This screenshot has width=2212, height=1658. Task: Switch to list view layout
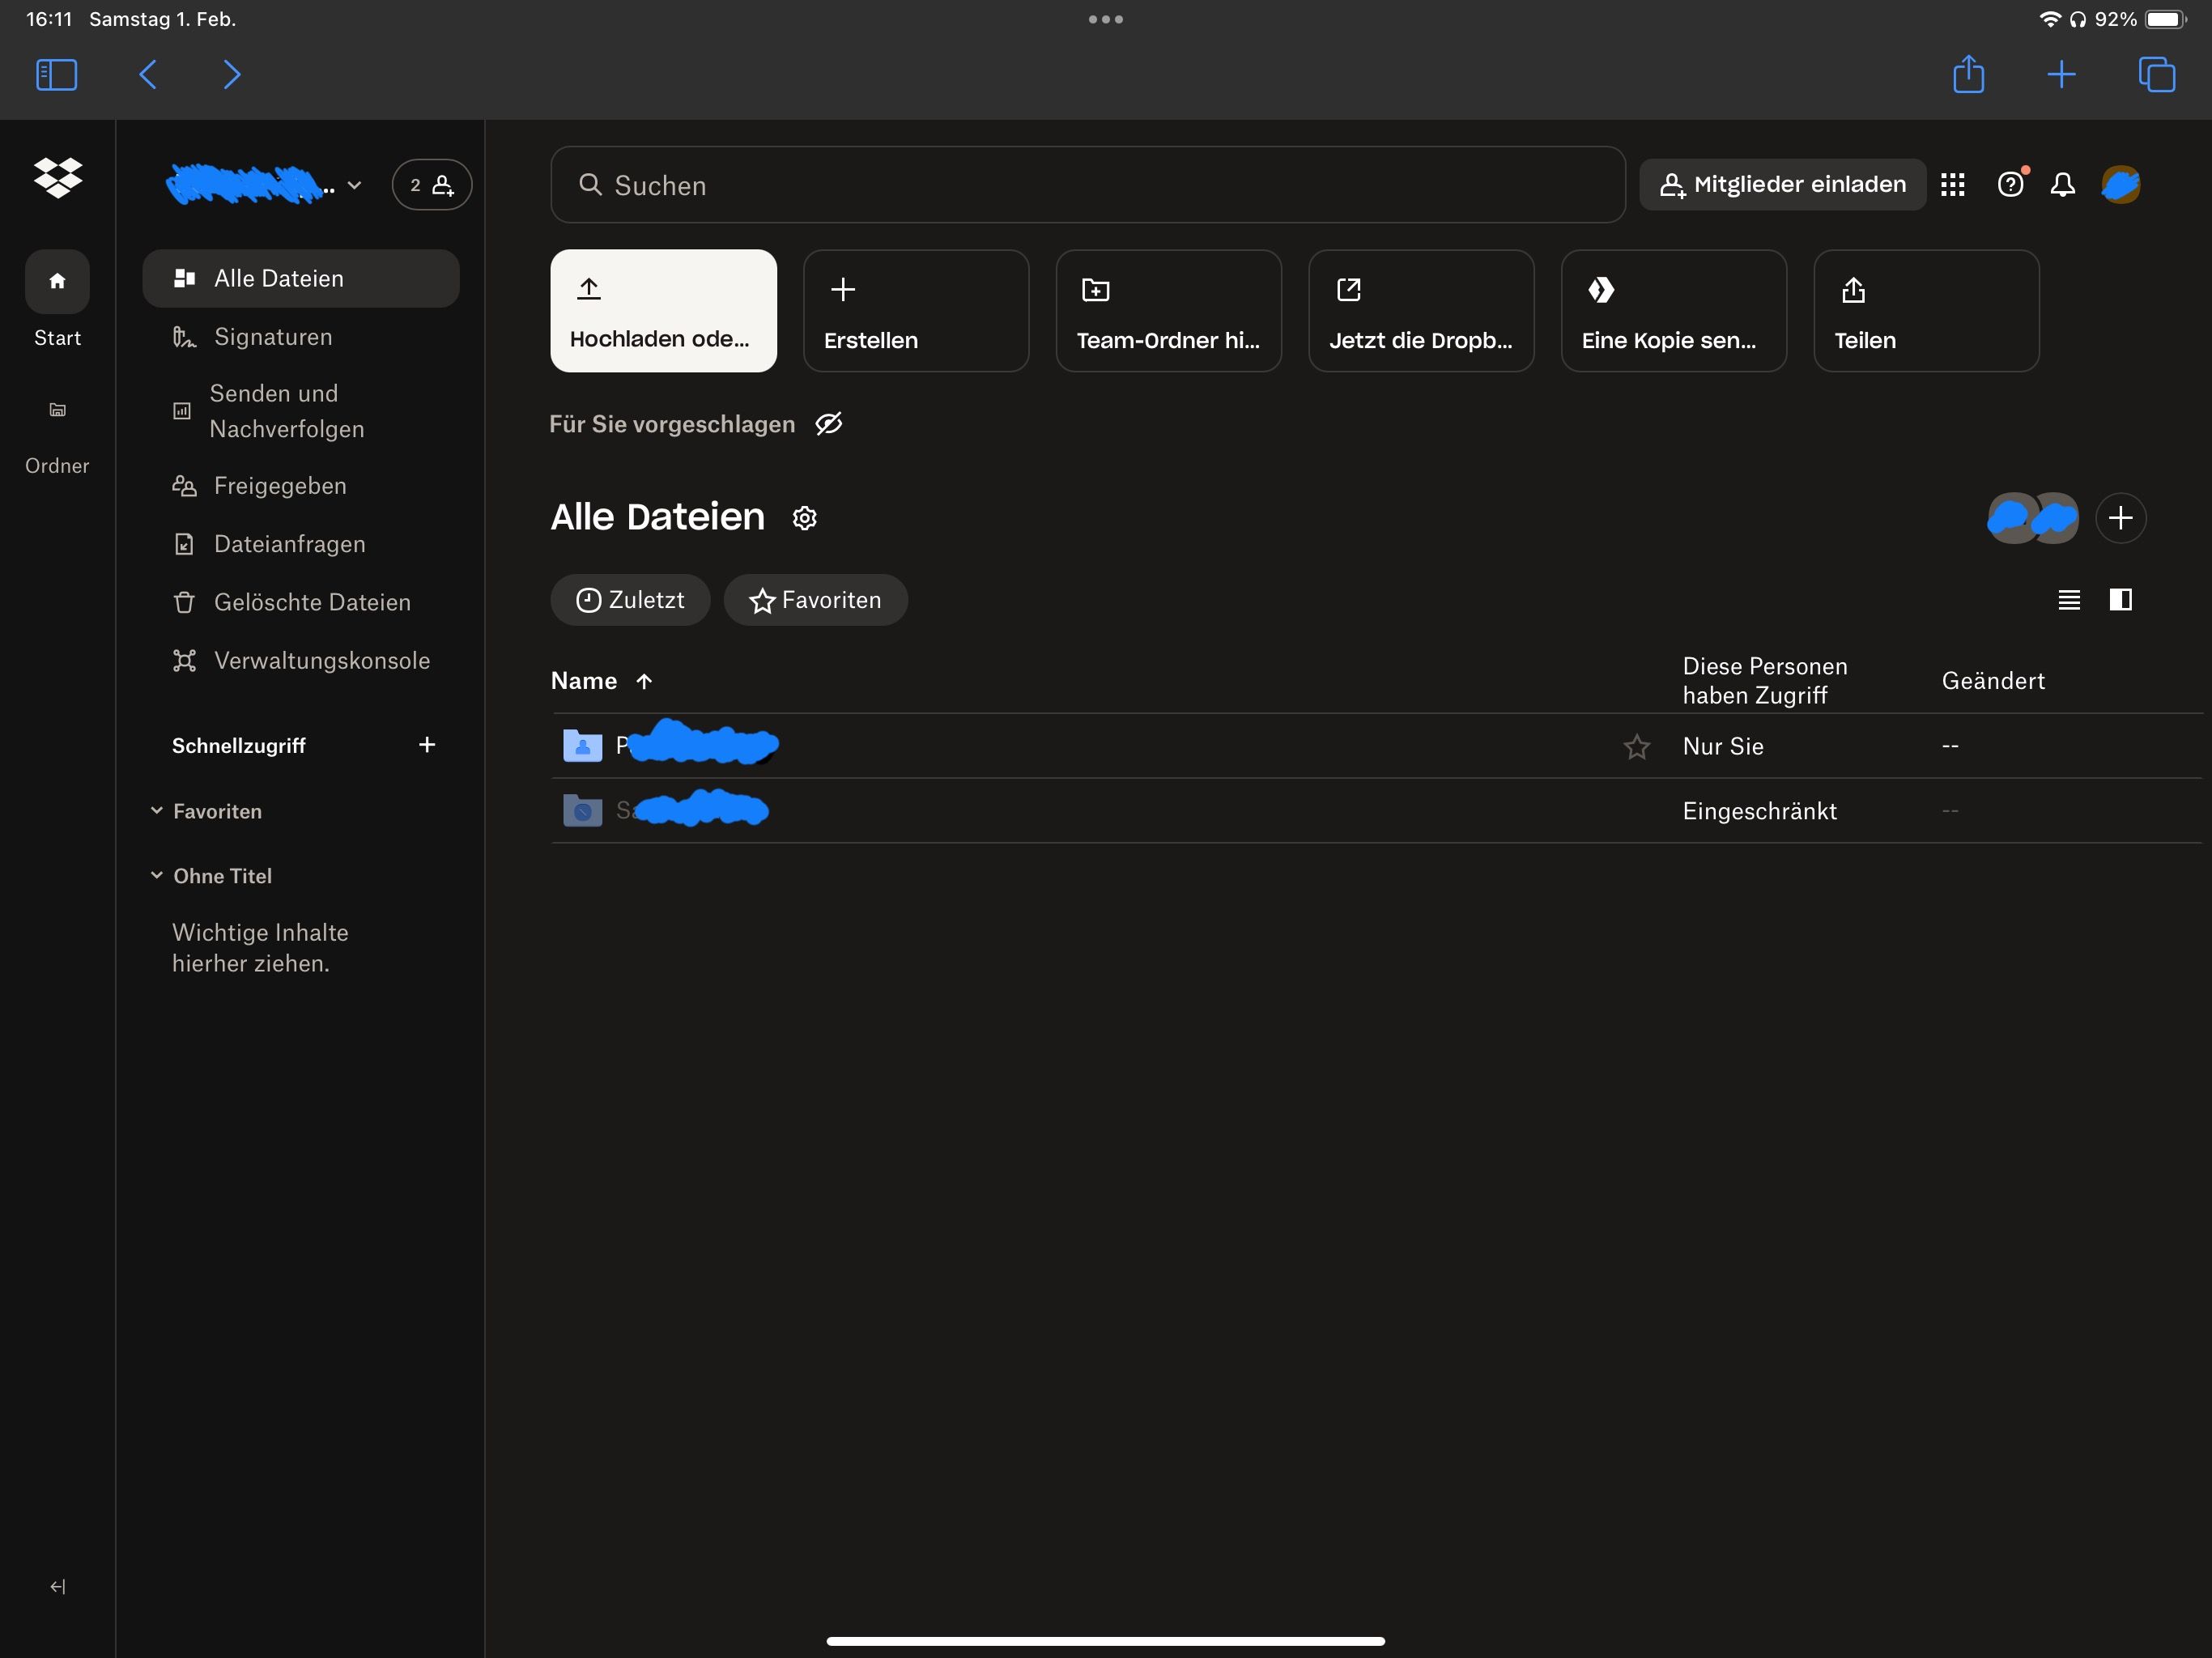coord(2069,600)
